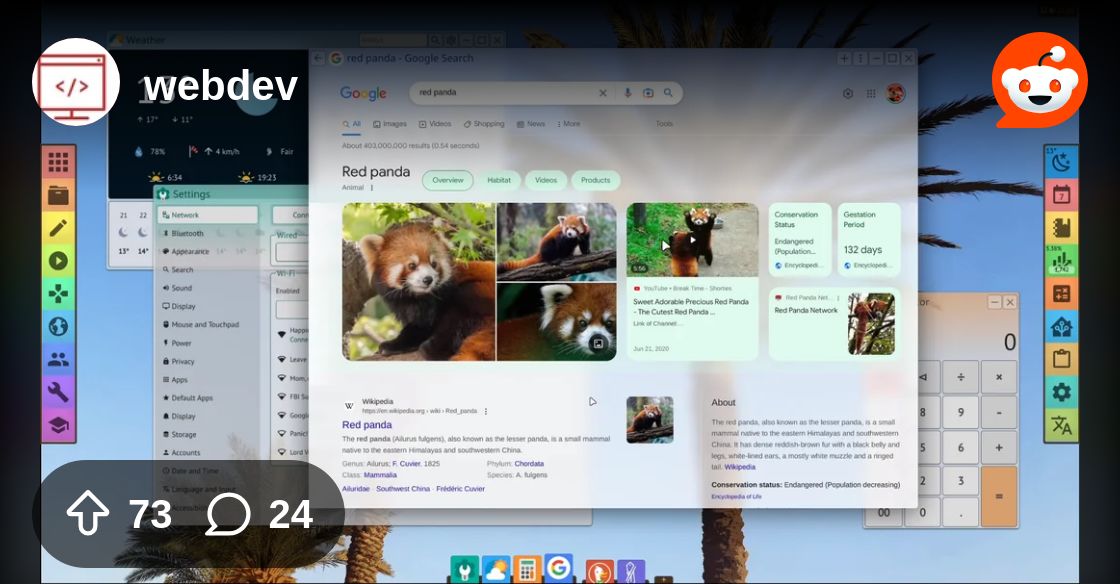The width and height of the screenshot is (1120, 584).
Task: Click the equals key on the calculator
Action: click(999, 496)
